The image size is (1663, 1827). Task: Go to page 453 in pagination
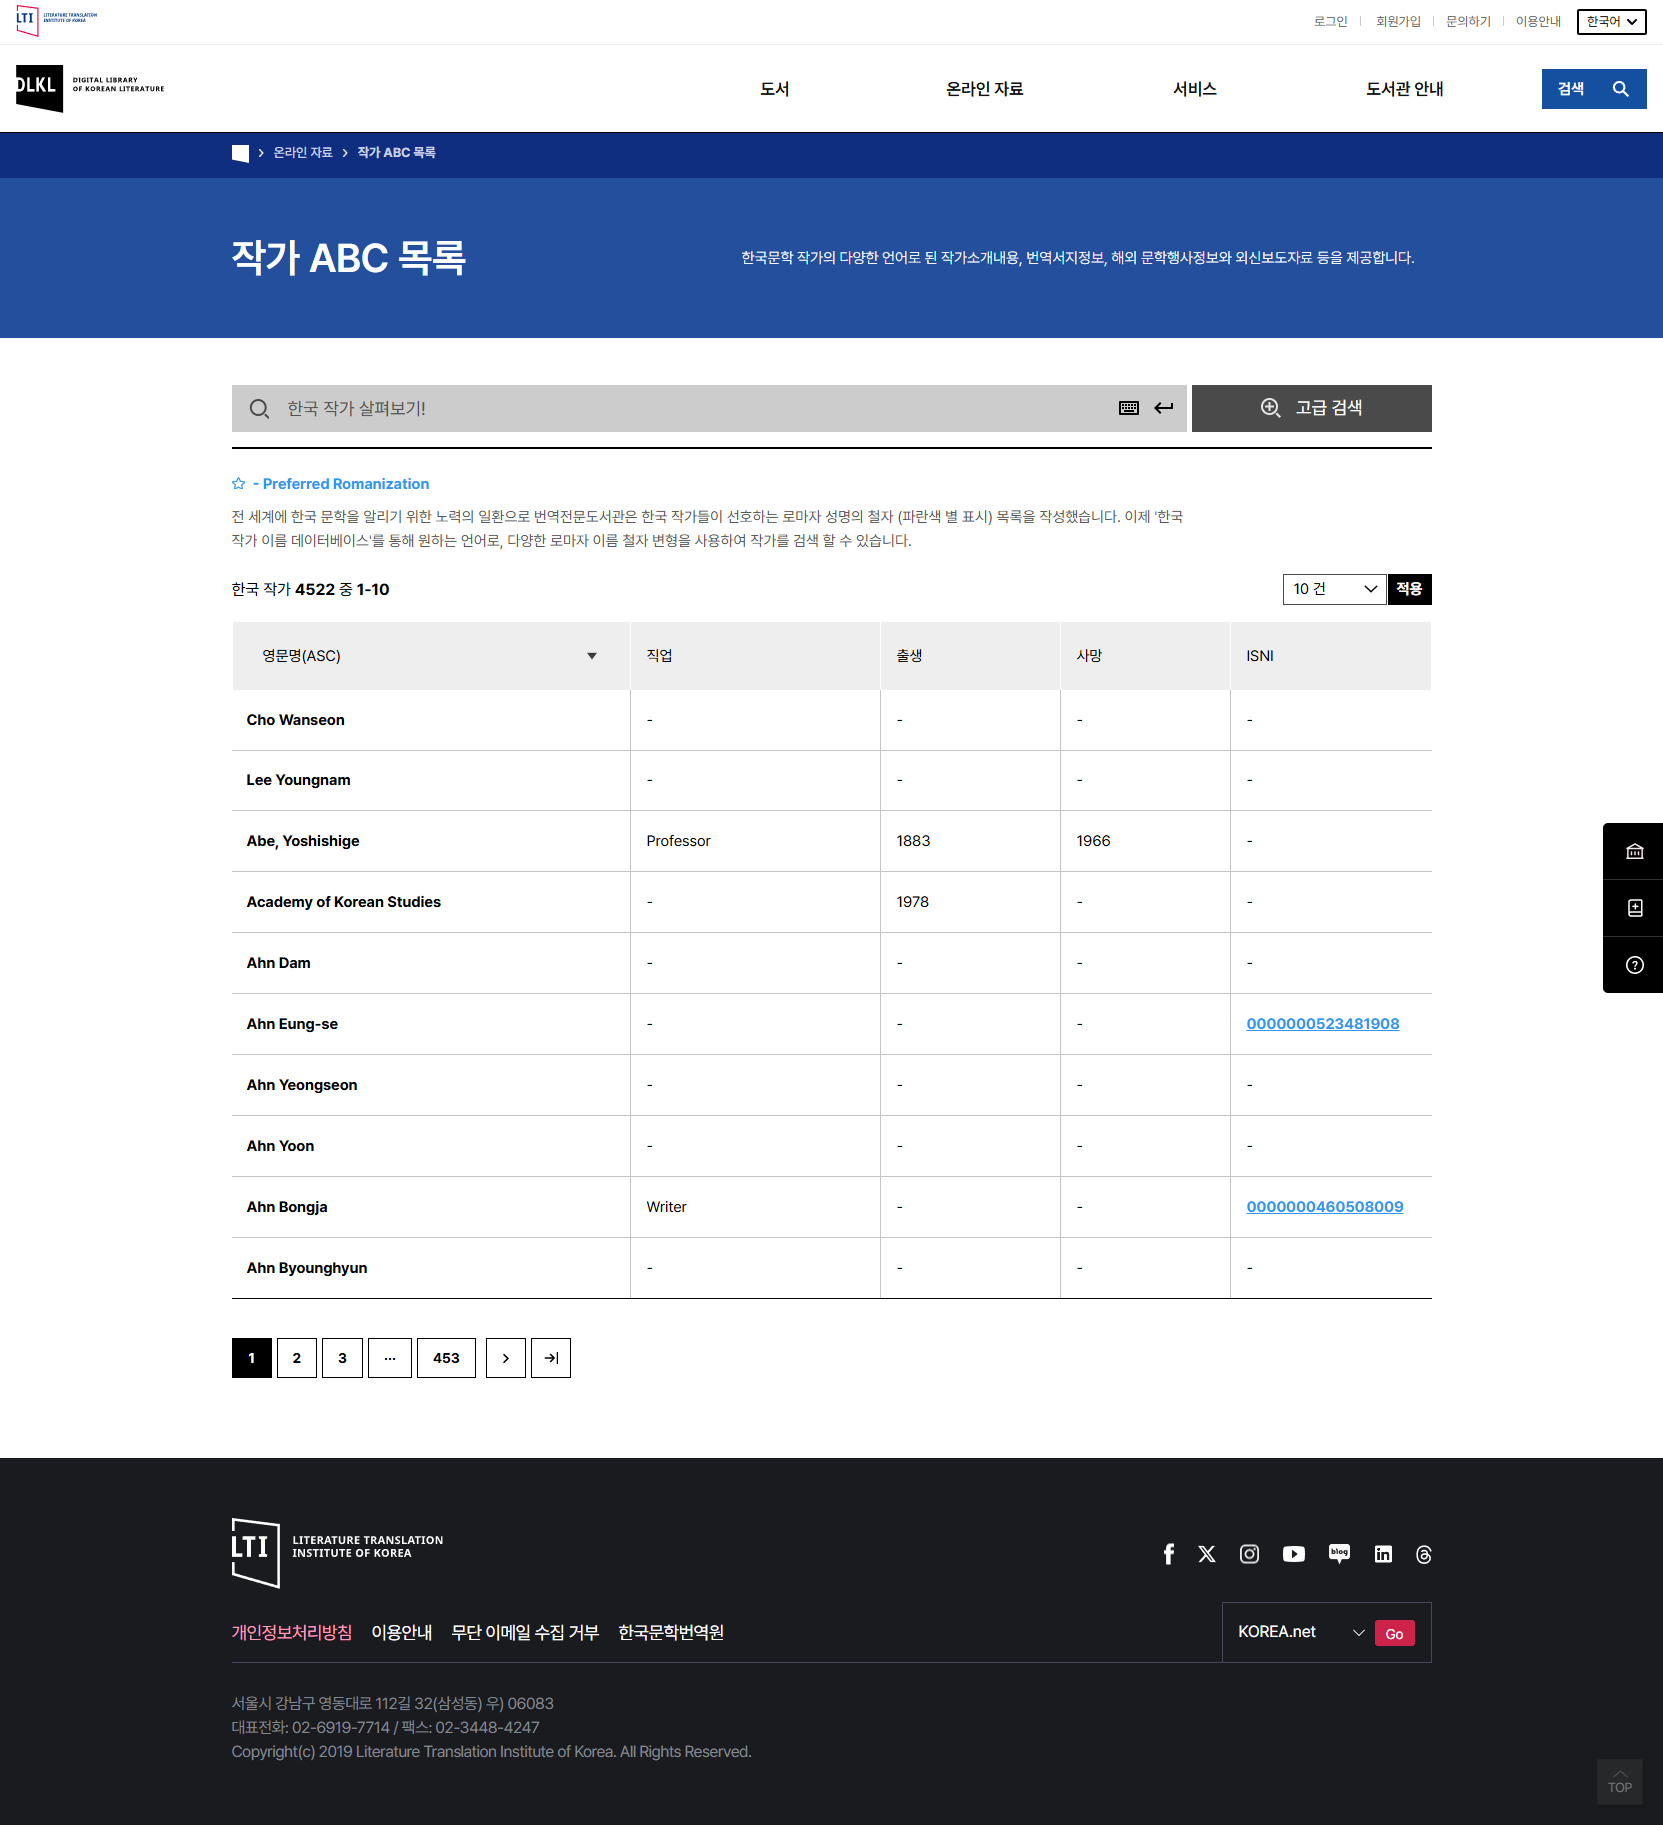446,1358
